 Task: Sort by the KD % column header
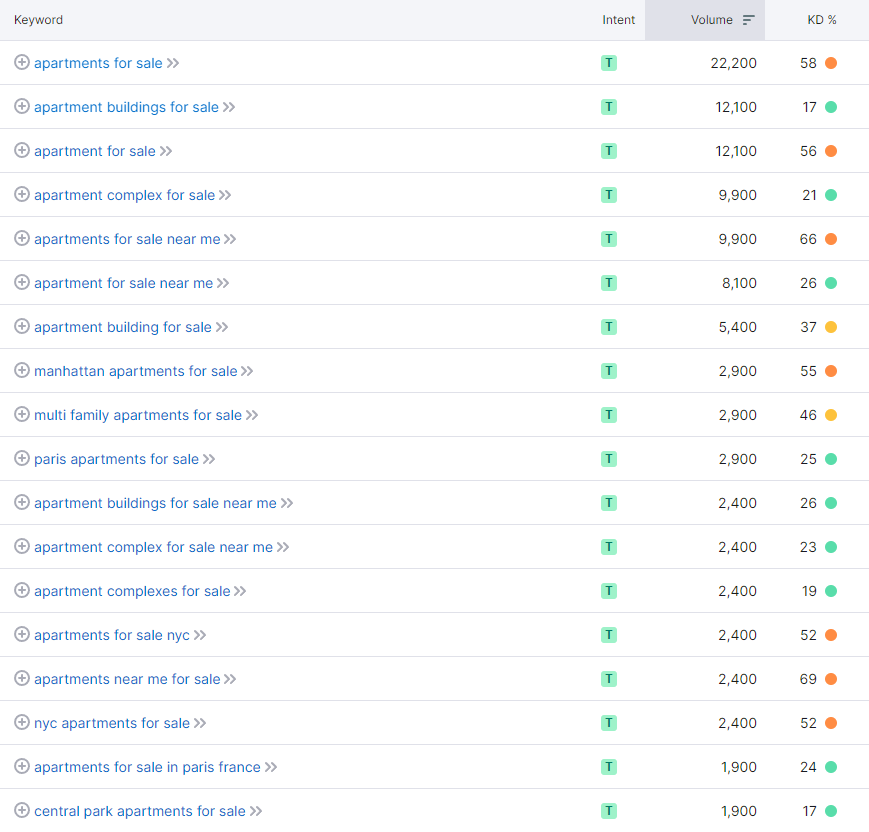821,20
